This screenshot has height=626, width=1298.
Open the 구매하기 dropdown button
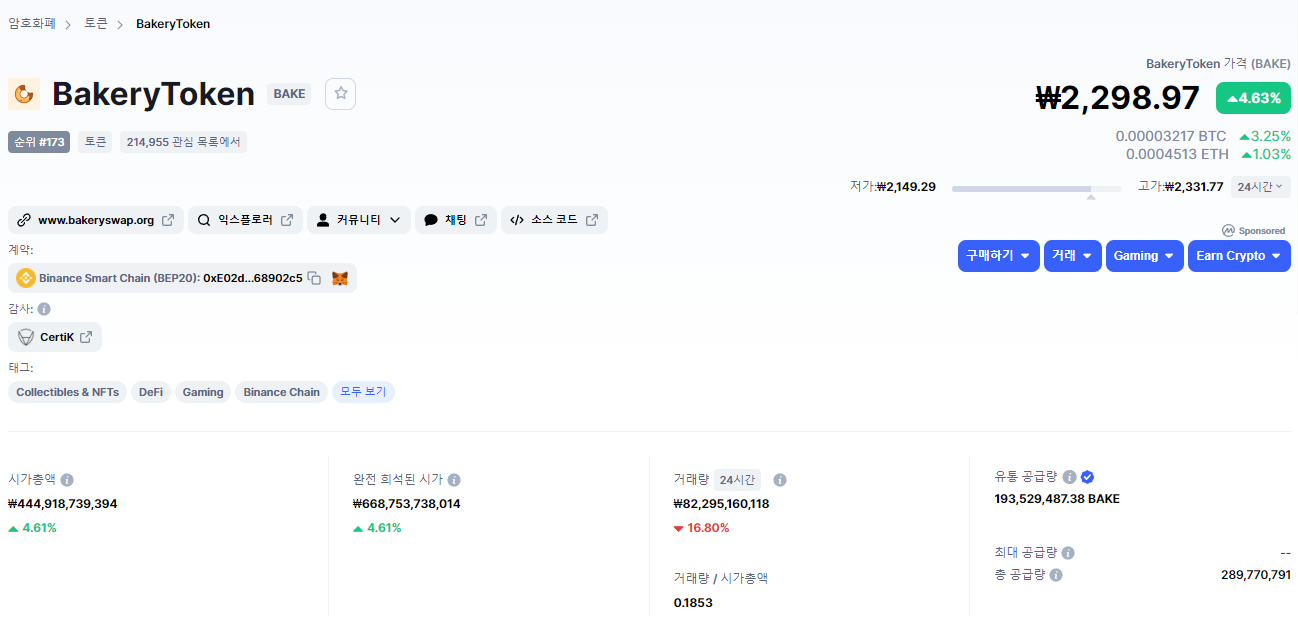click(x=997, y=256)
